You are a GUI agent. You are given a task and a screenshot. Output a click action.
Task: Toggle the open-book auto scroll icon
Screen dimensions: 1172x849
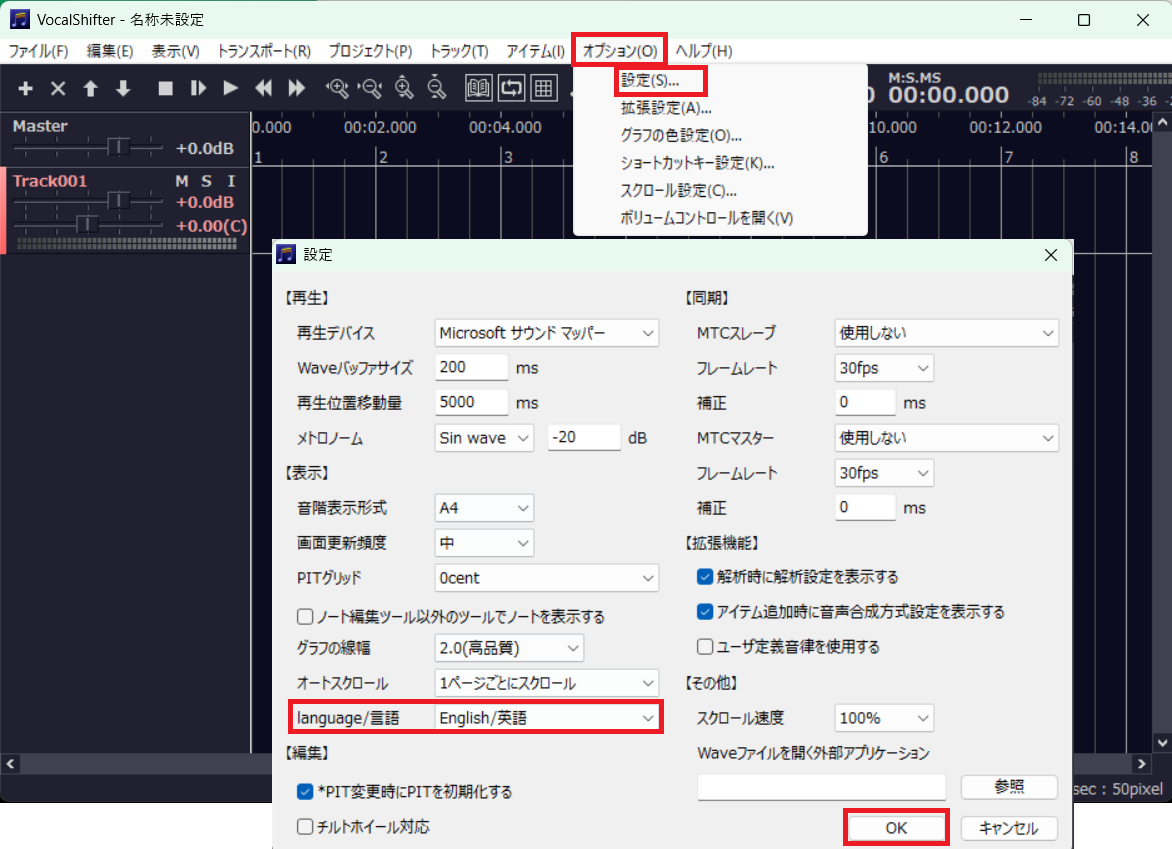478,88
